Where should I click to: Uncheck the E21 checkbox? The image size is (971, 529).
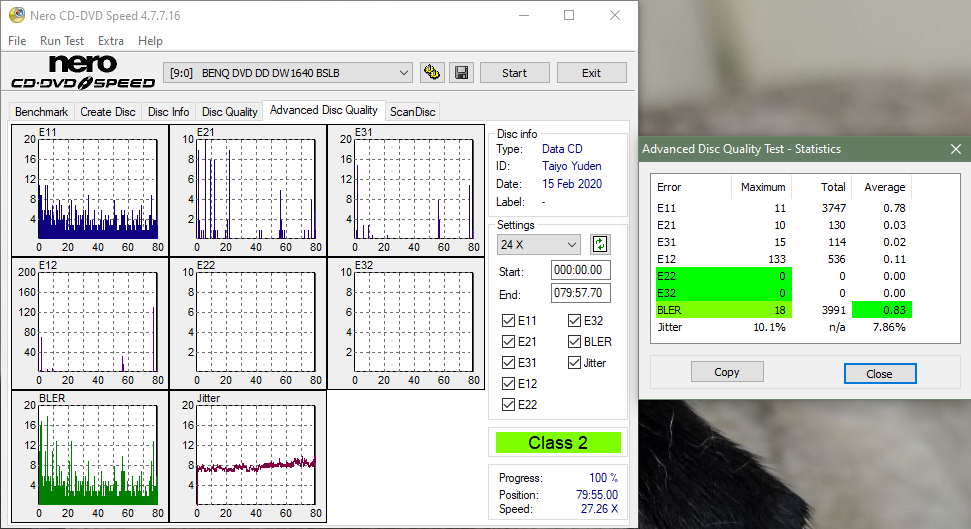coord(508,341)
